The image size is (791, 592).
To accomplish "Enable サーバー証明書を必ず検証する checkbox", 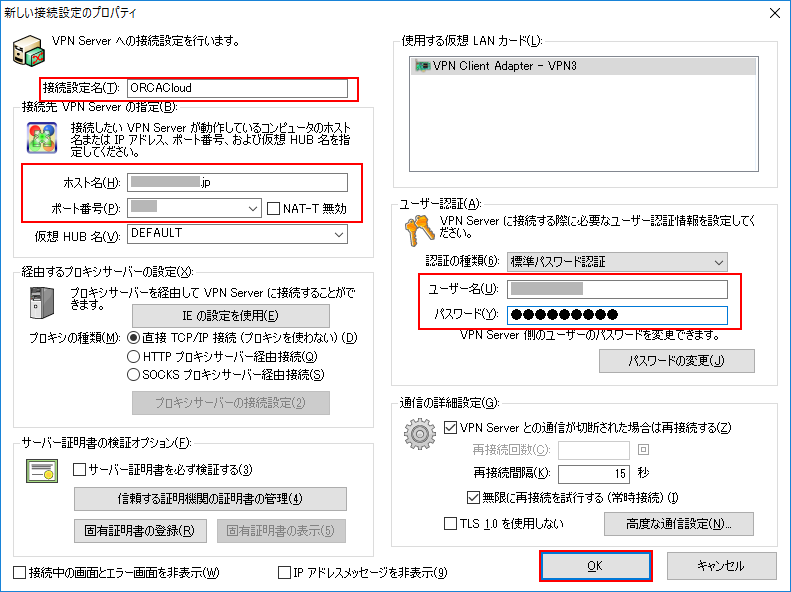I will (x=79, y=469).
